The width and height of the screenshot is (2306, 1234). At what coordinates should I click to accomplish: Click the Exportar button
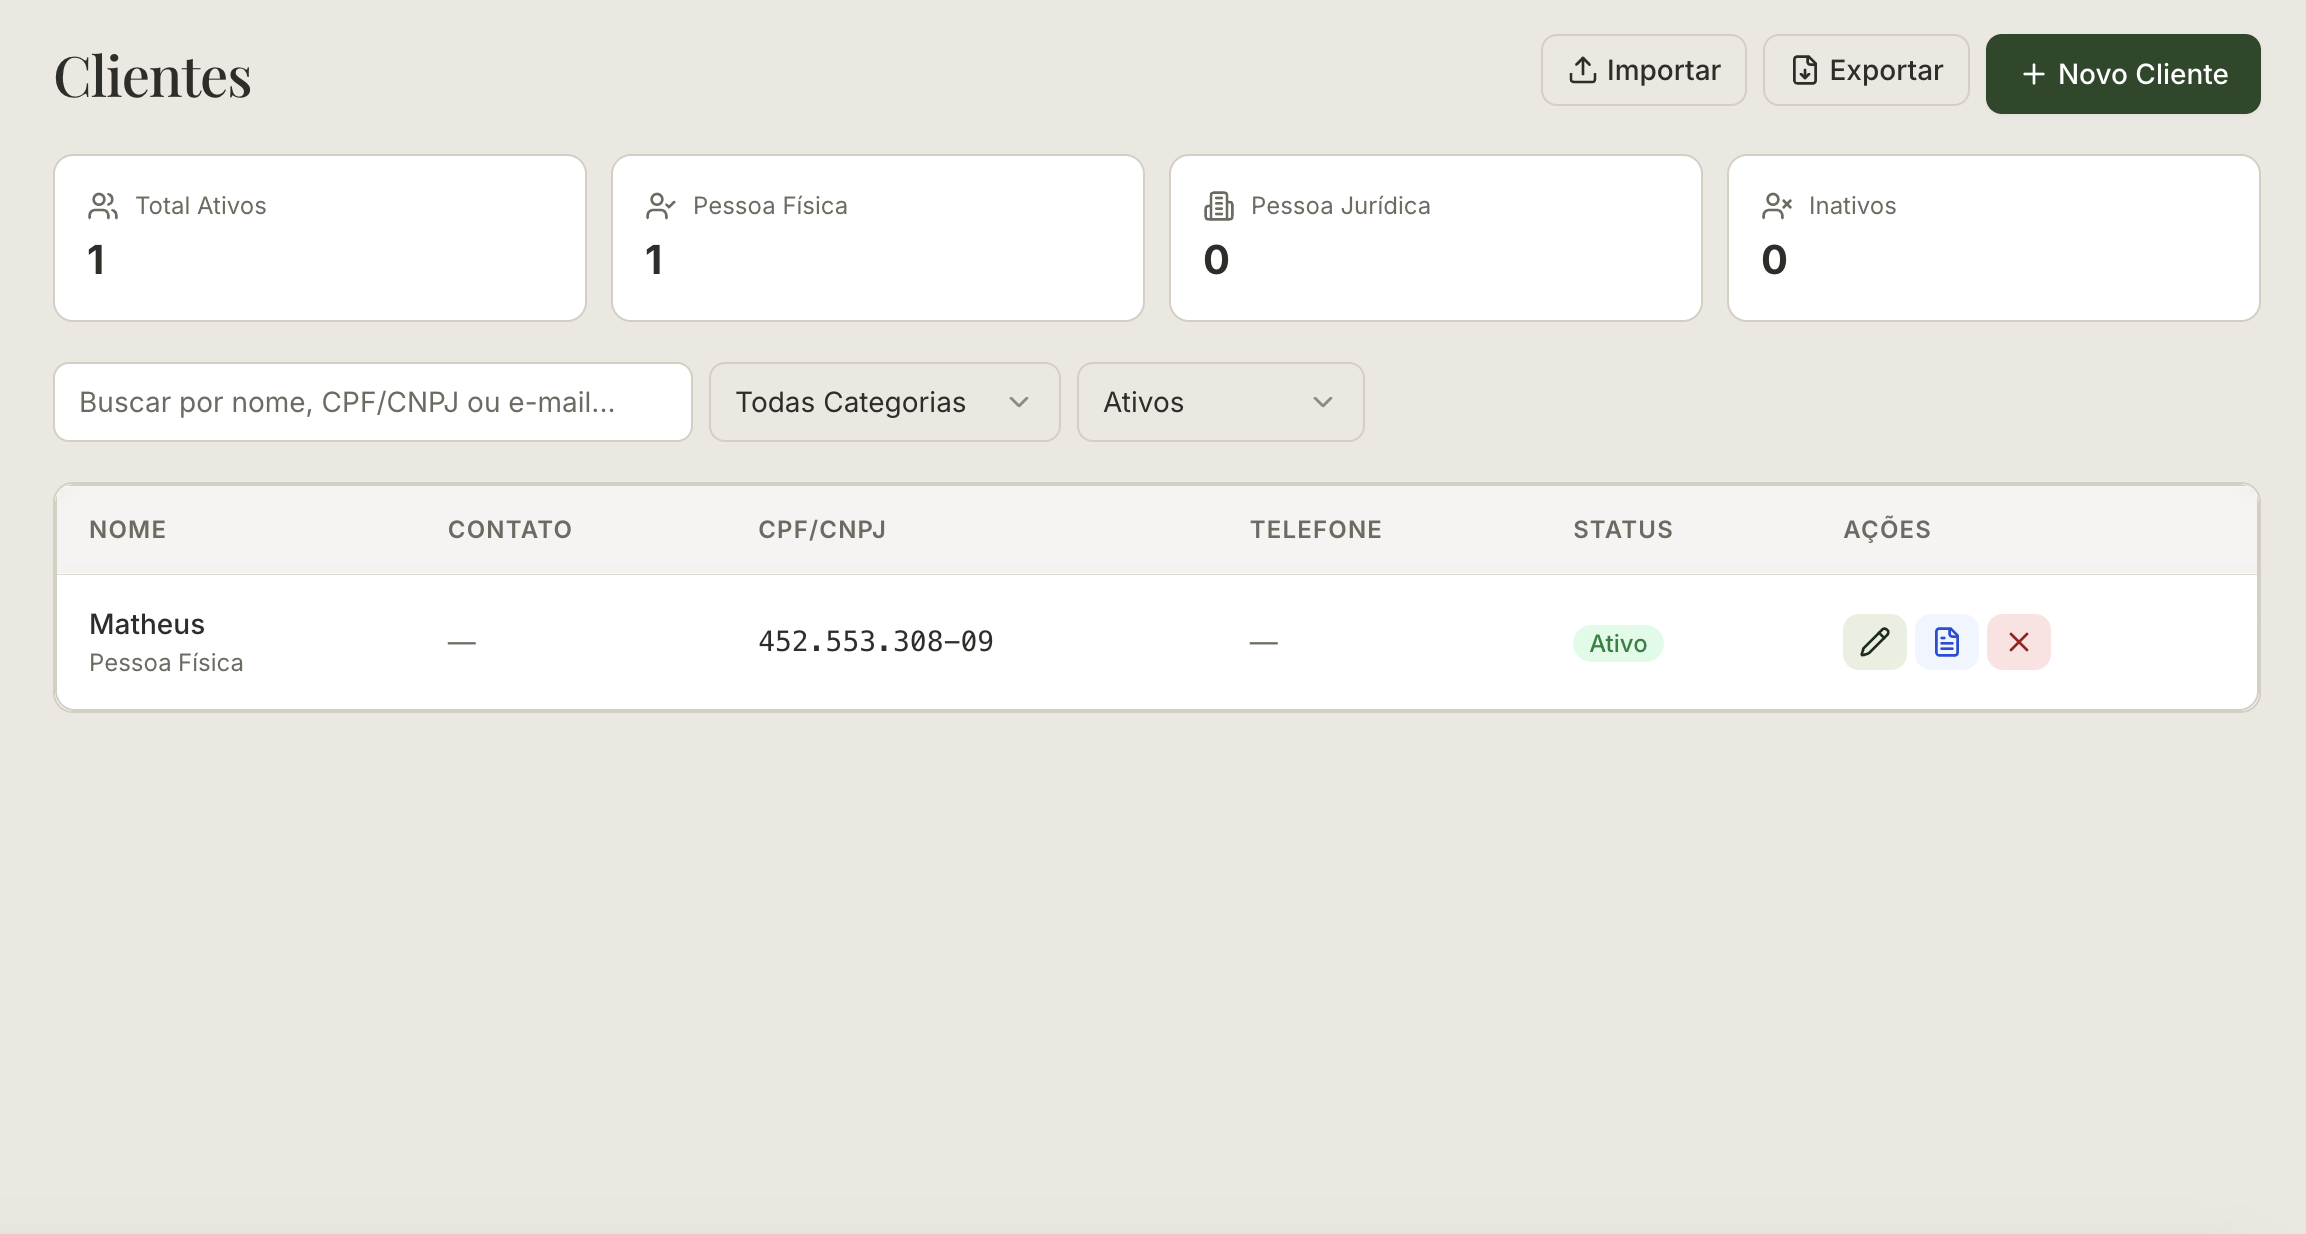[1866, 70]
